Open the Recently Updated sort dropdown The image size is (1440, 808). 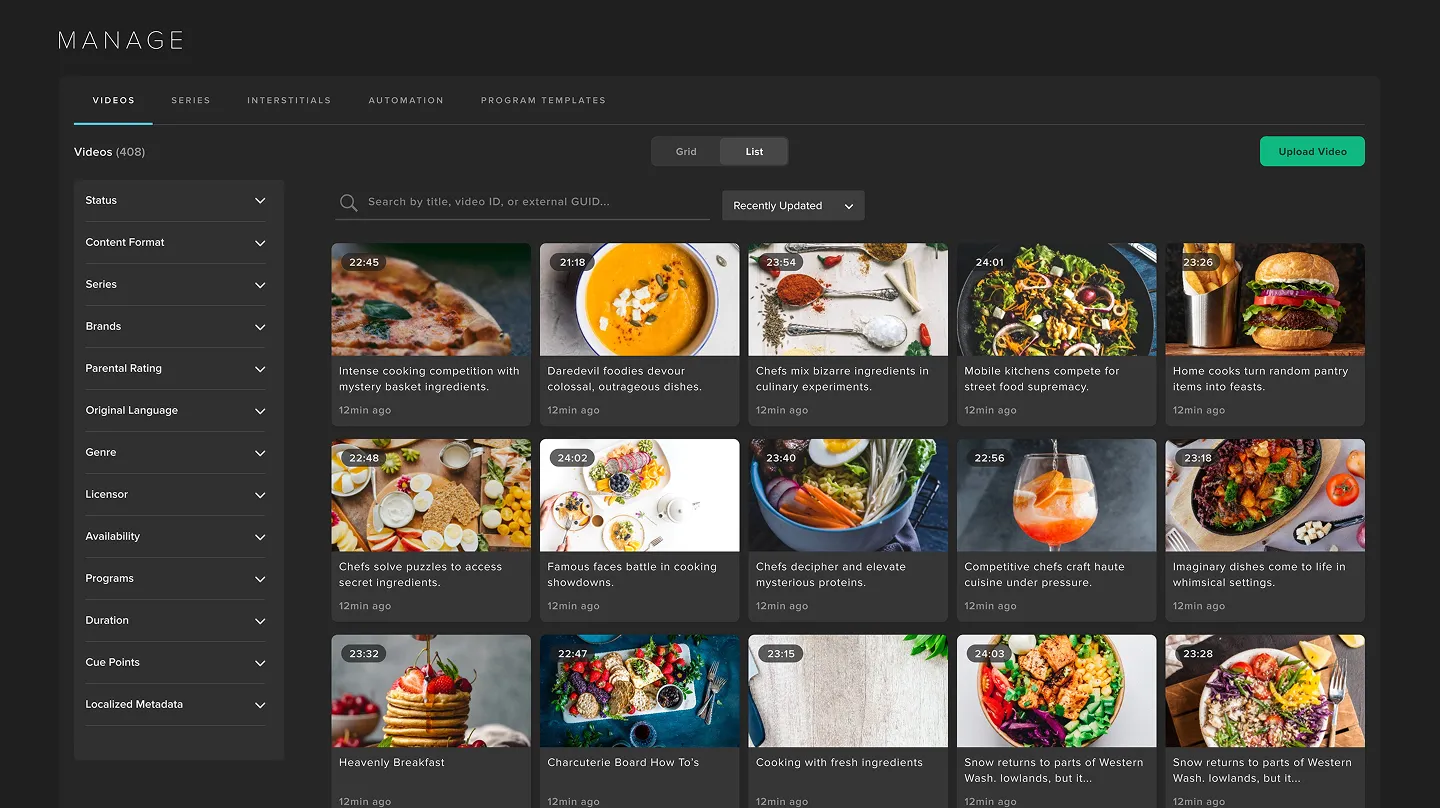coord(793,206)
